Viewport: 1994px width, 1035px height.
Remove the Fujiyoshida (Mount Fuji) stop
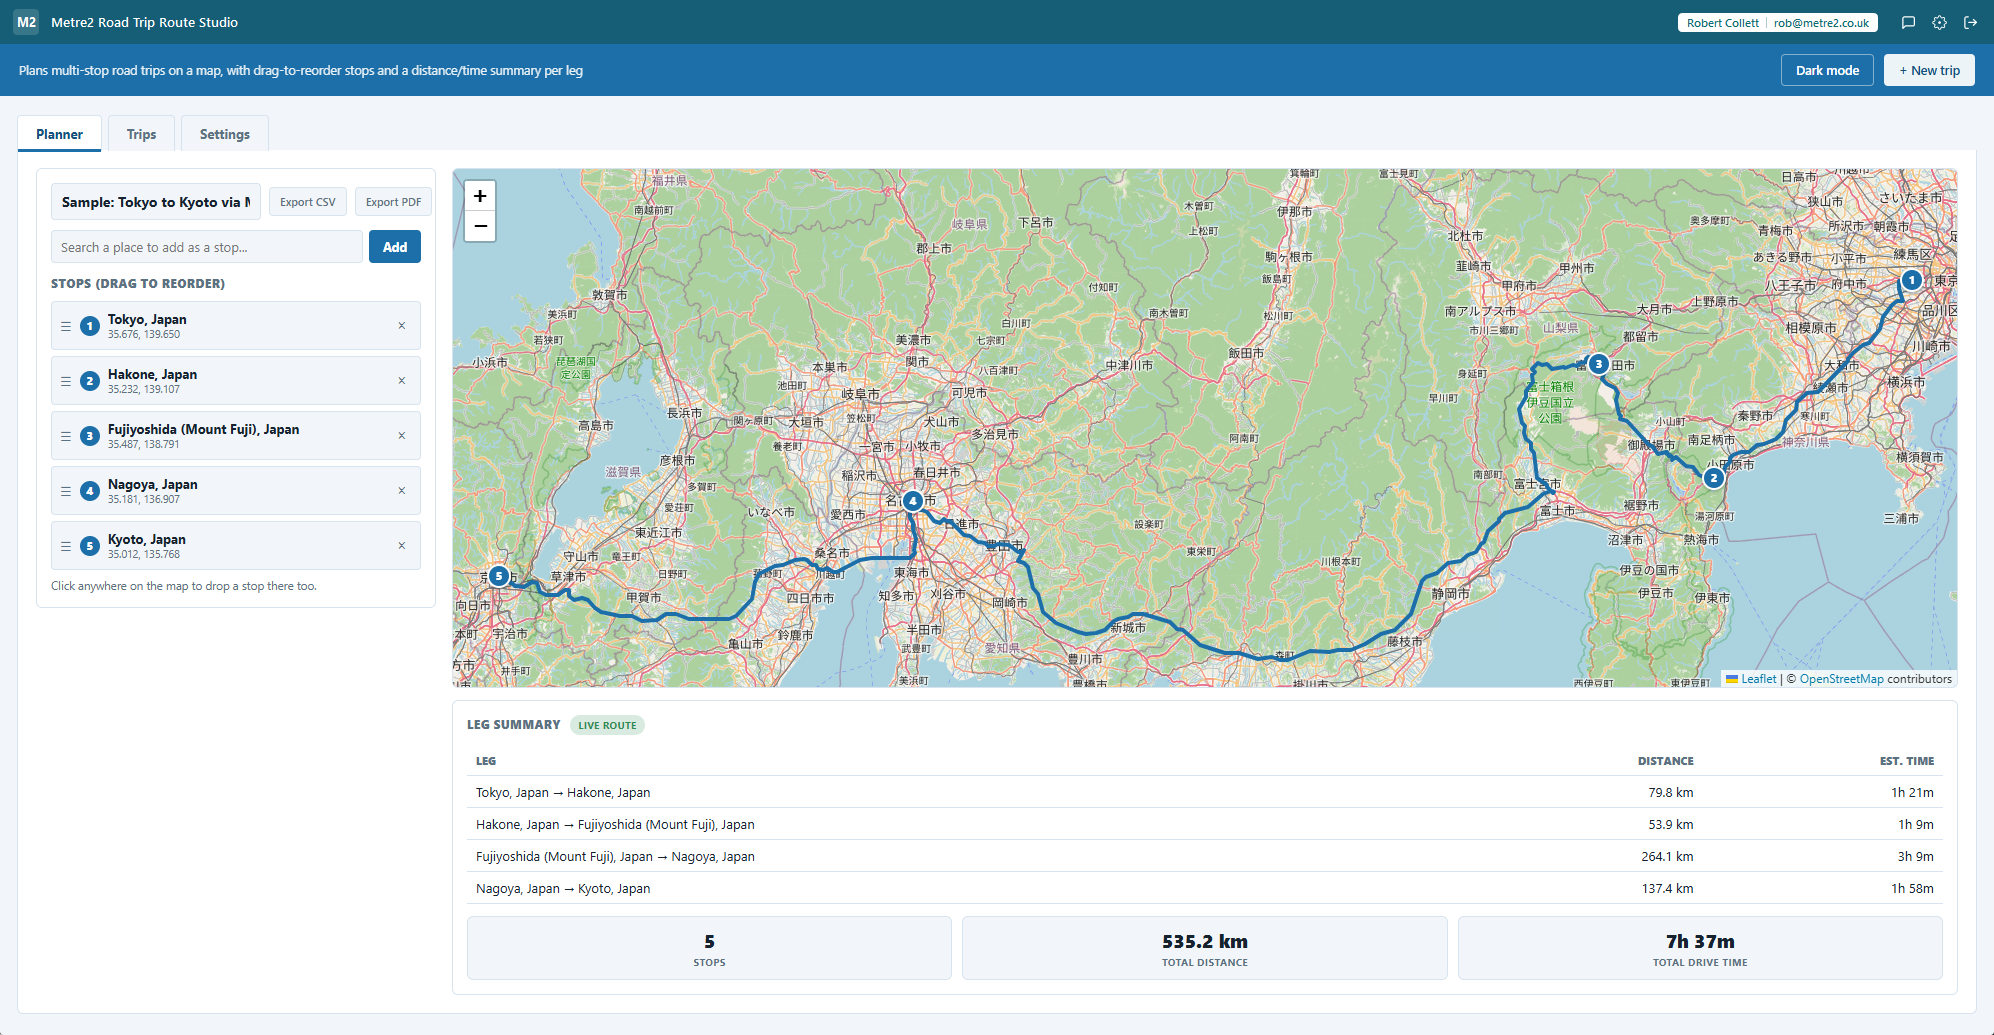(x=402, y=436)
